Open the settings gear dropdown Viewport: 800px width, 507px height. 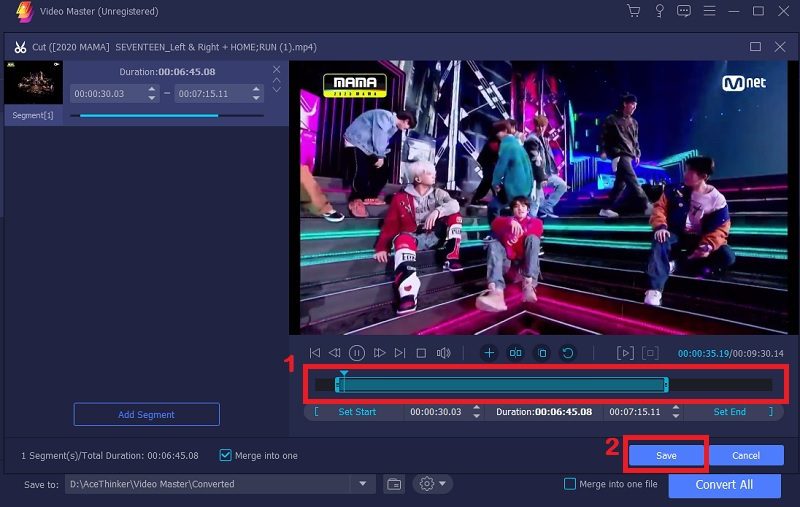tap(432, 484)
